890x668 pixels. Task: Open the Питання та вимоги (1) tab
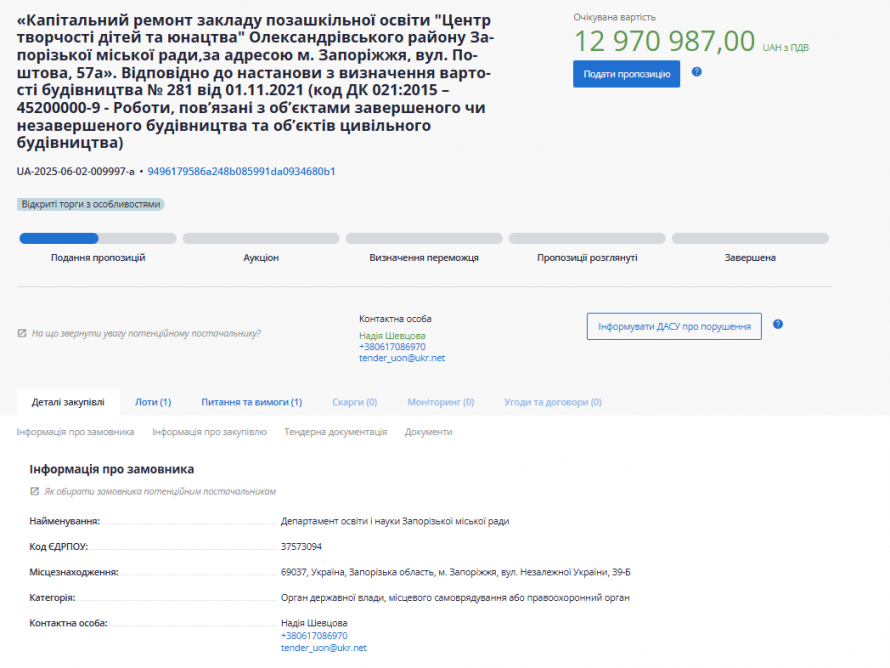click(x=251, y=402)
